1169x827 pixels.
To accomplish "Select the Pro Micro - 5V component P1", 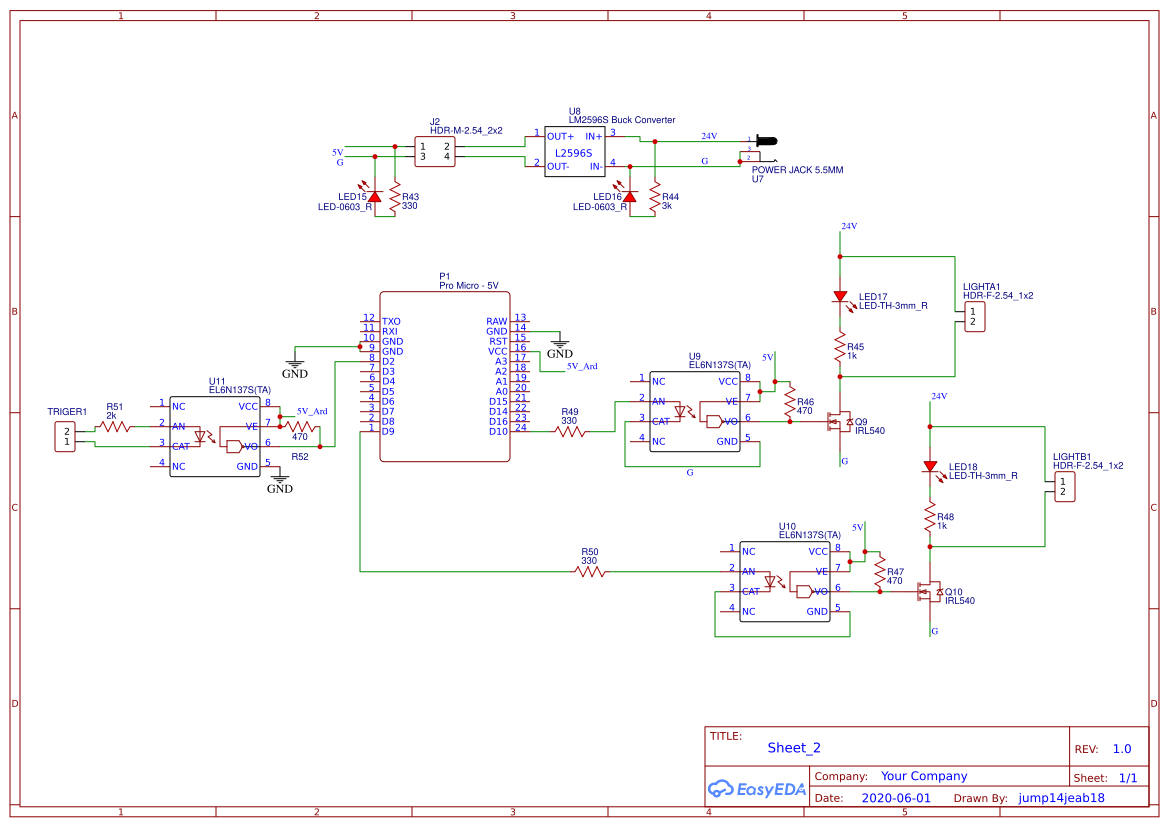I will (x=445, y=375).
